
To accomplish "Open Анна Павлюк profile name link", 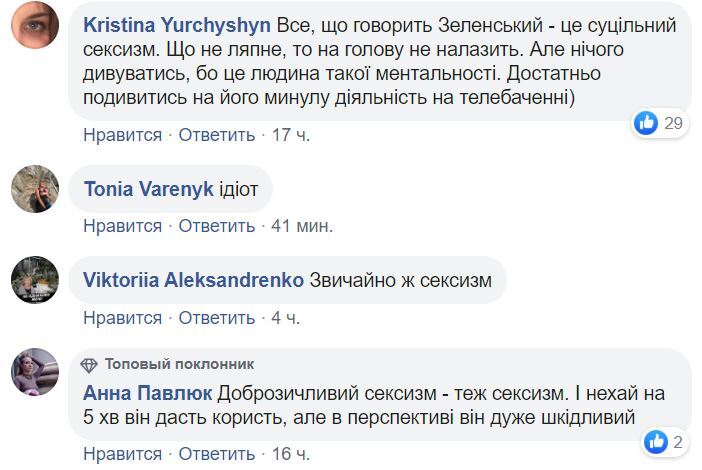I will (x=148, y=393).
